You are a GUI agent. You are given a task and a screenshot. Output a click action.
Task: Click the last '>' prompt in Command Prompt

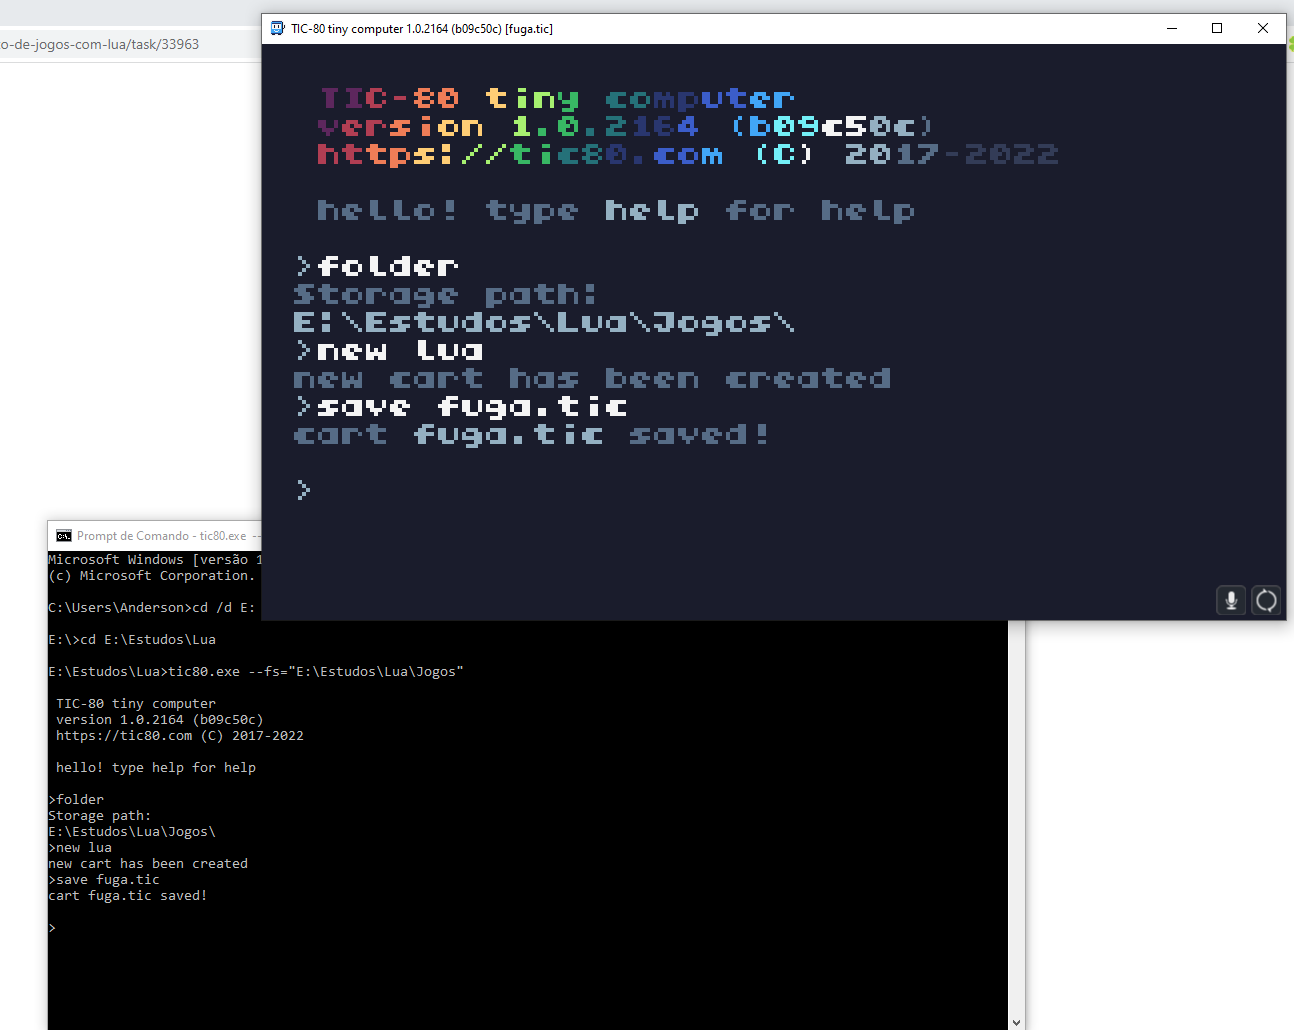coord(52,928)
